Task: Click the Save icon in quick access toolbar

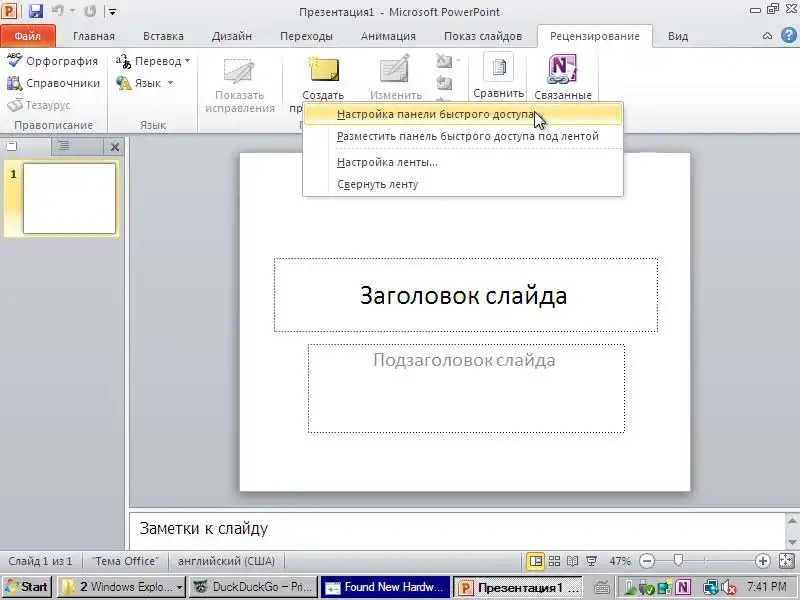Action: (35, 11)
